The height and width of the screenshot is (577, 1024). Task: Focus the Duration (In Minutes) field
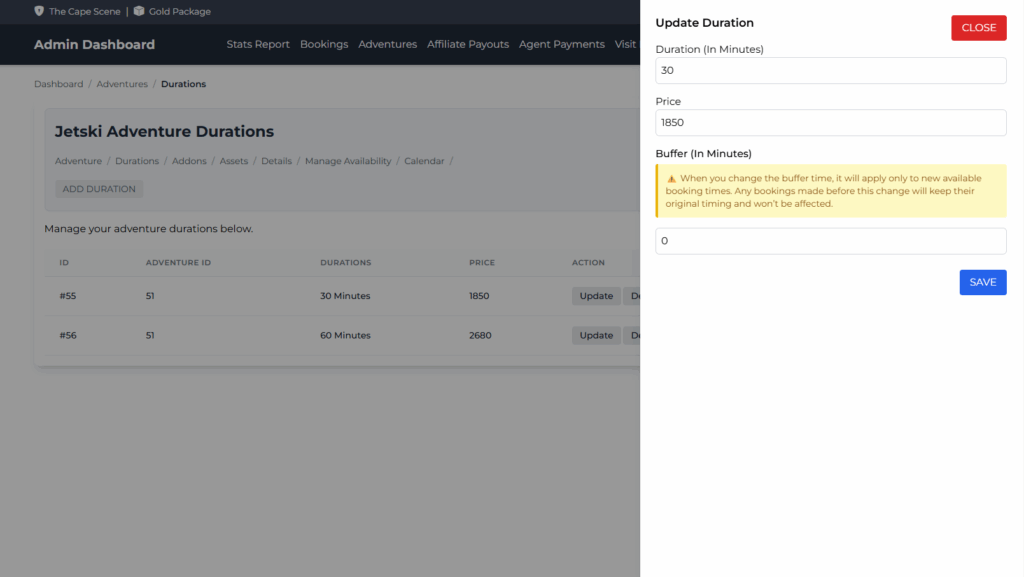click(831, 70)
